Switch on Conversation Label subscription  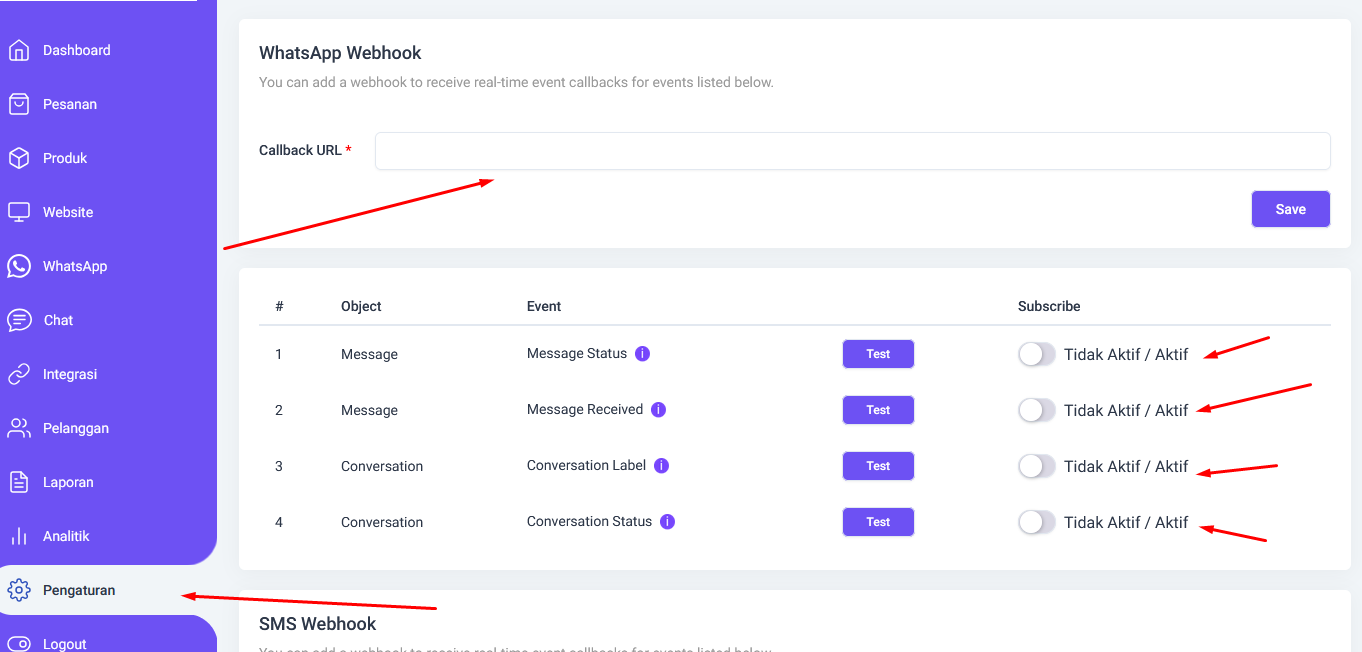tap(1037, 466)
